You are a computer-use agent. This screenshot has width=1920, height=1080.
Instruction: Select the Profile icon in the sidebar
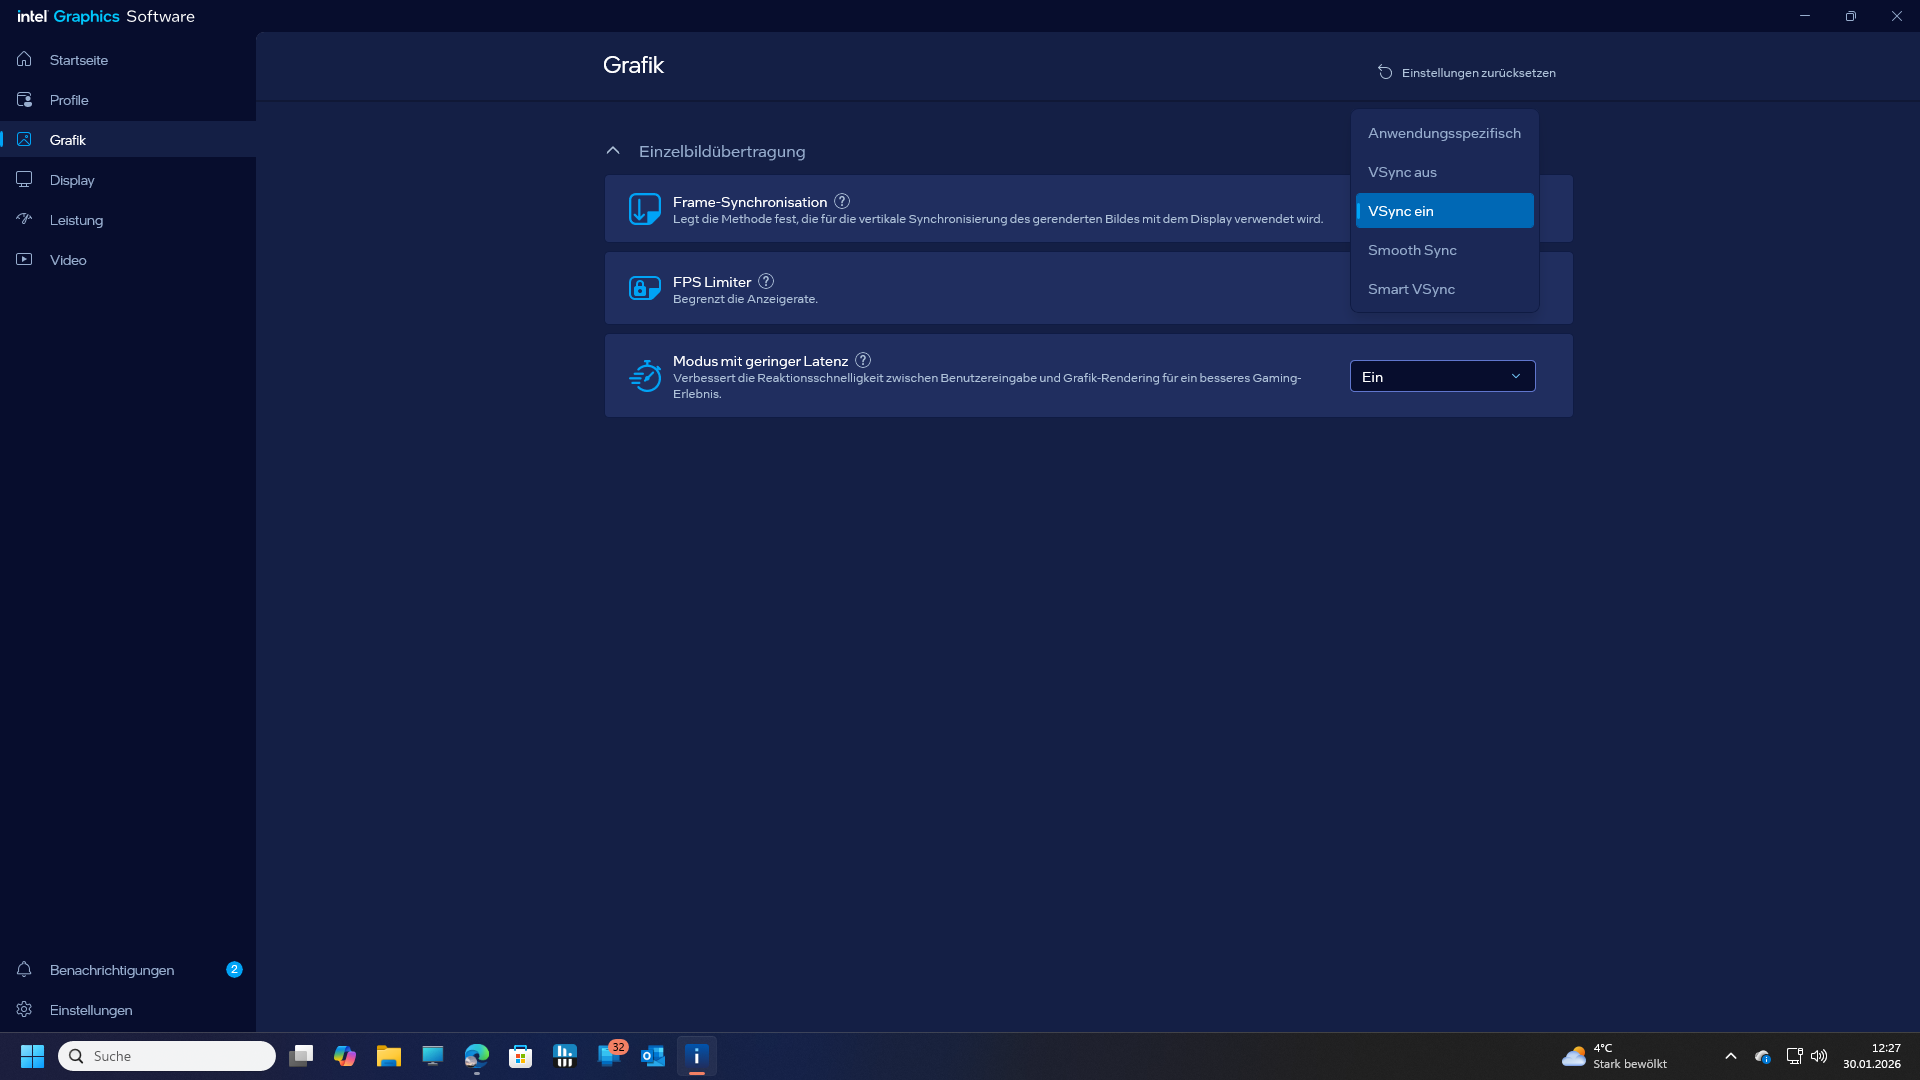[23, 99]
